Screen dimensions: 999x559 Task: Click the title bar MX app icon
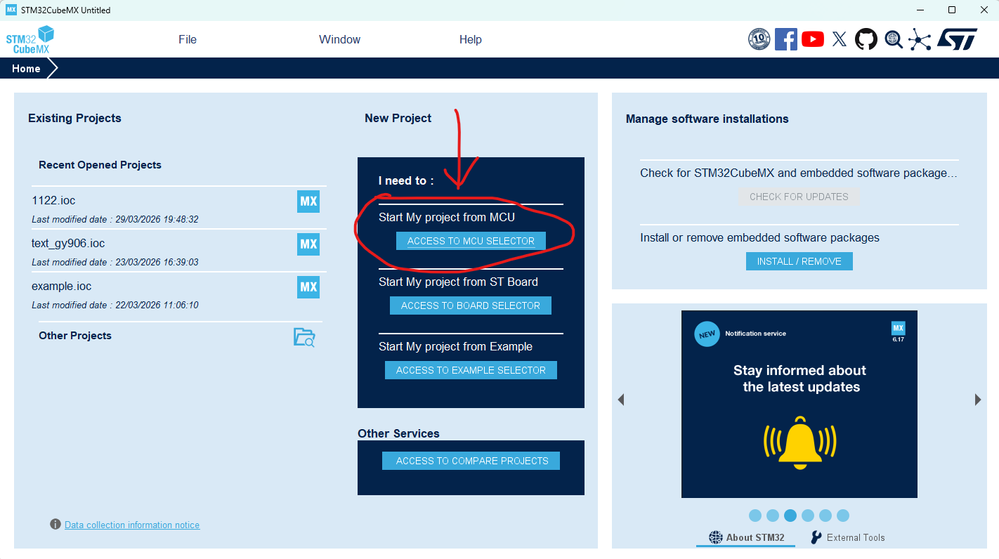click(x=11, y=10)
